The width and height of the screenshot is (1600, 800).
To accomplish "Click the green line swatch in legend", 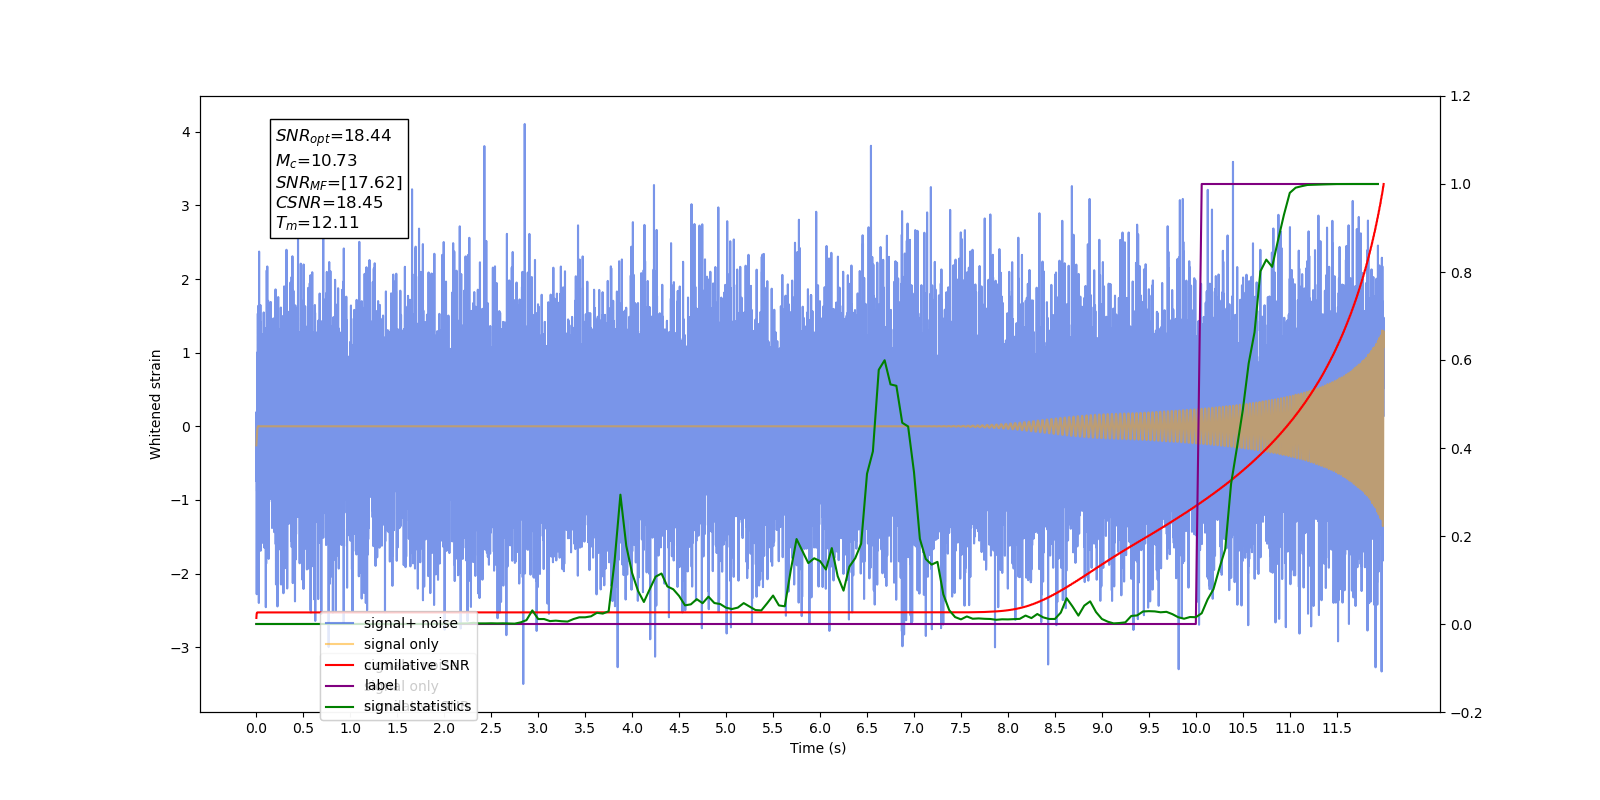I will (x=340, y=707).
